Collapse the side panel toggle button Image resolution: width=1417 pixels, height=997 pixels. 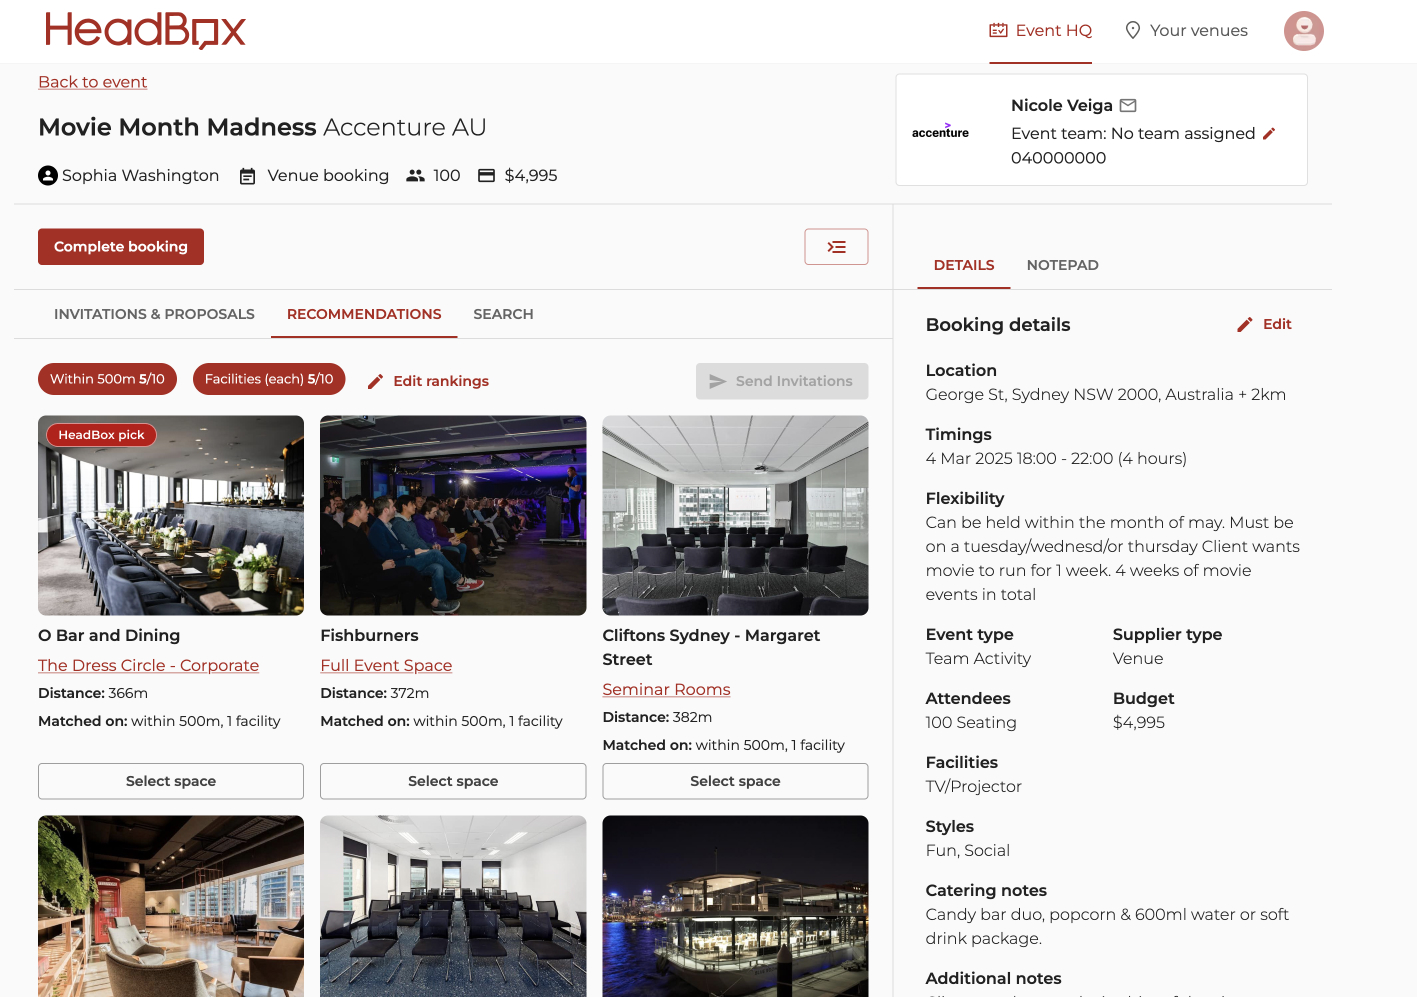coord(836,247)
